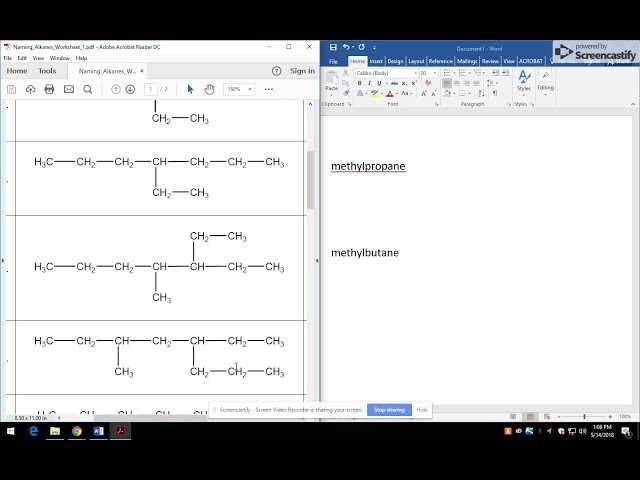Go to next PDF page with down arrow
Screen dimensions: 640x480
click(130, 89)
